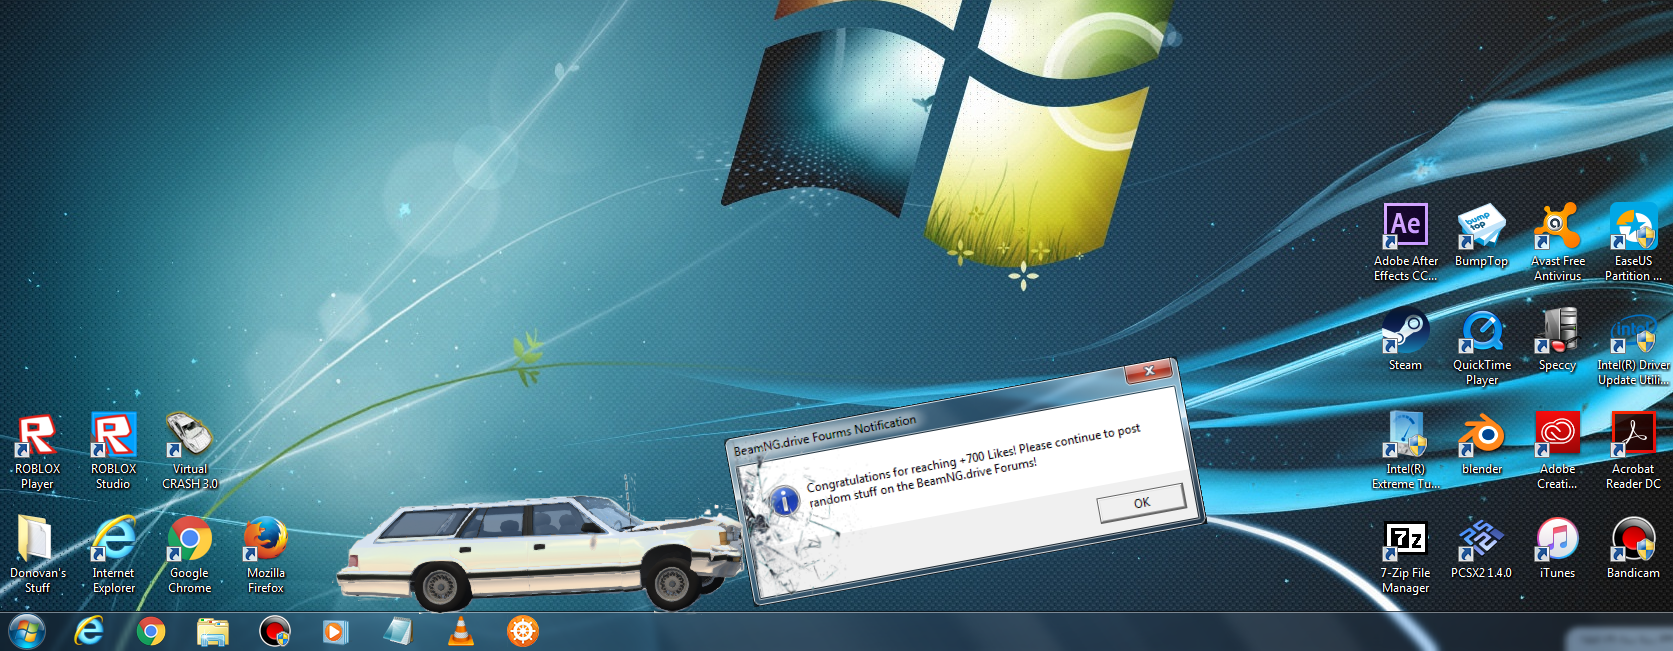This screenshot has height=651, width=1673.
Task: Launch Steam desktop shortcut
Action: point(1405,340)
